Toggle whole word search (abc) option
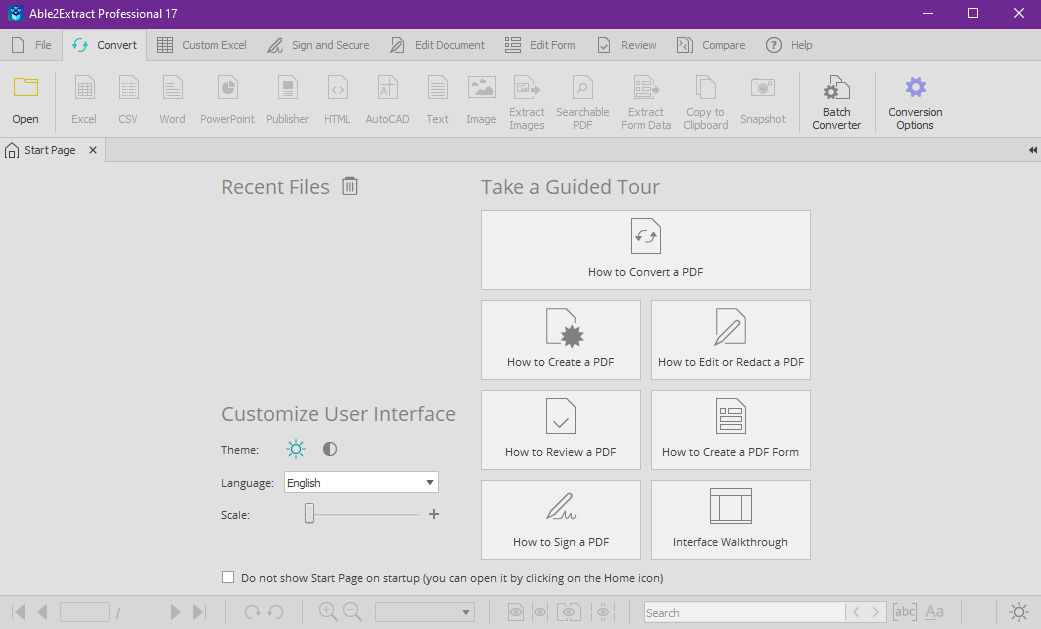Screen dimensions: 1041x629 click(x=904, y=612)
